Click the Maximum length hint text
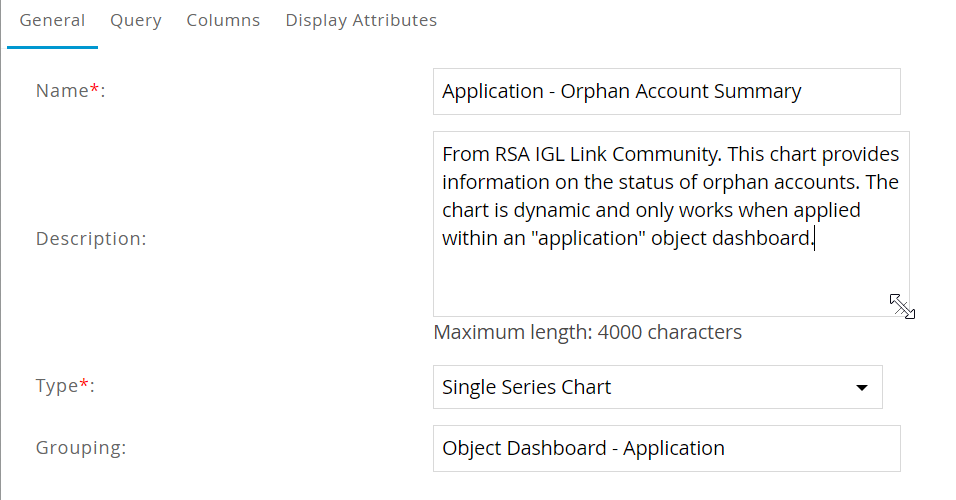956x500 pixels. pos(587,332)
